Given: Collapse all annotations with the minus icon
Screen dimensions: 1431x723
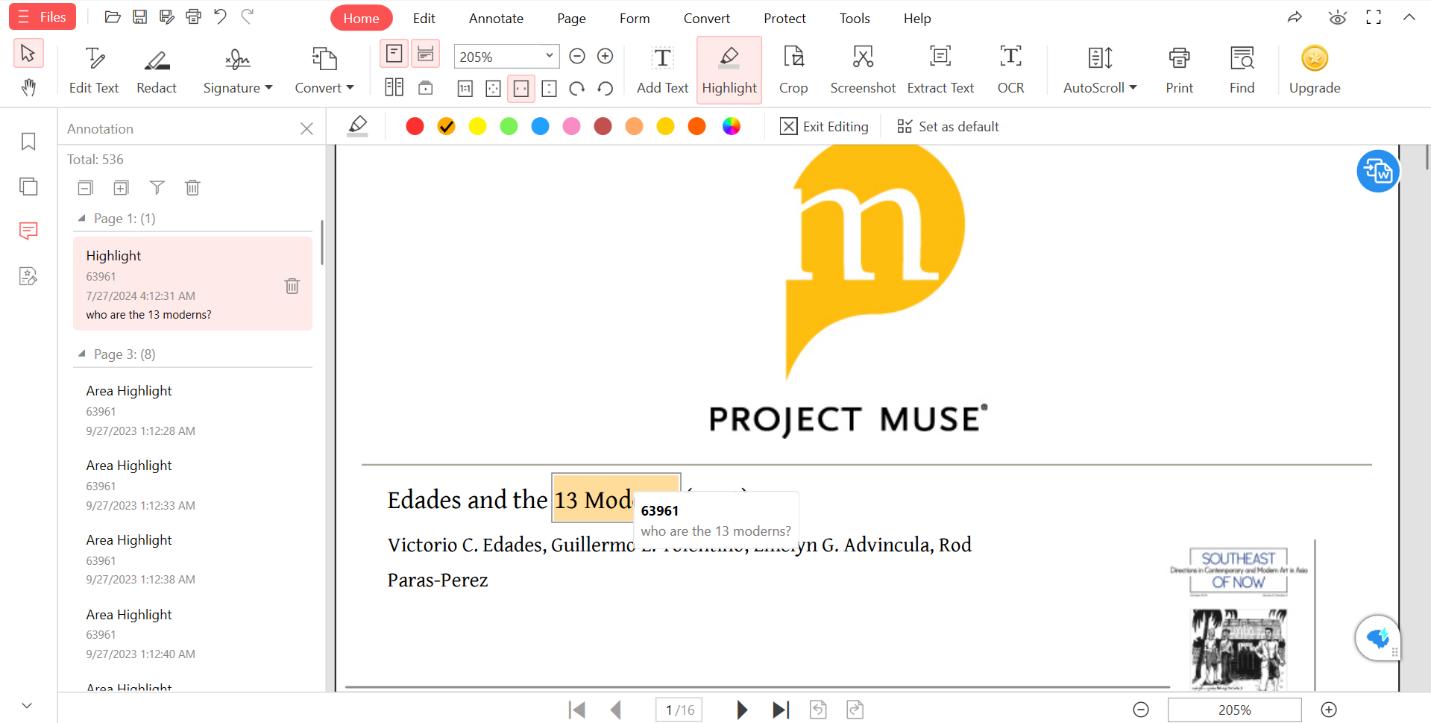Looking at the screenshot, I should click(x=85, y=187).
